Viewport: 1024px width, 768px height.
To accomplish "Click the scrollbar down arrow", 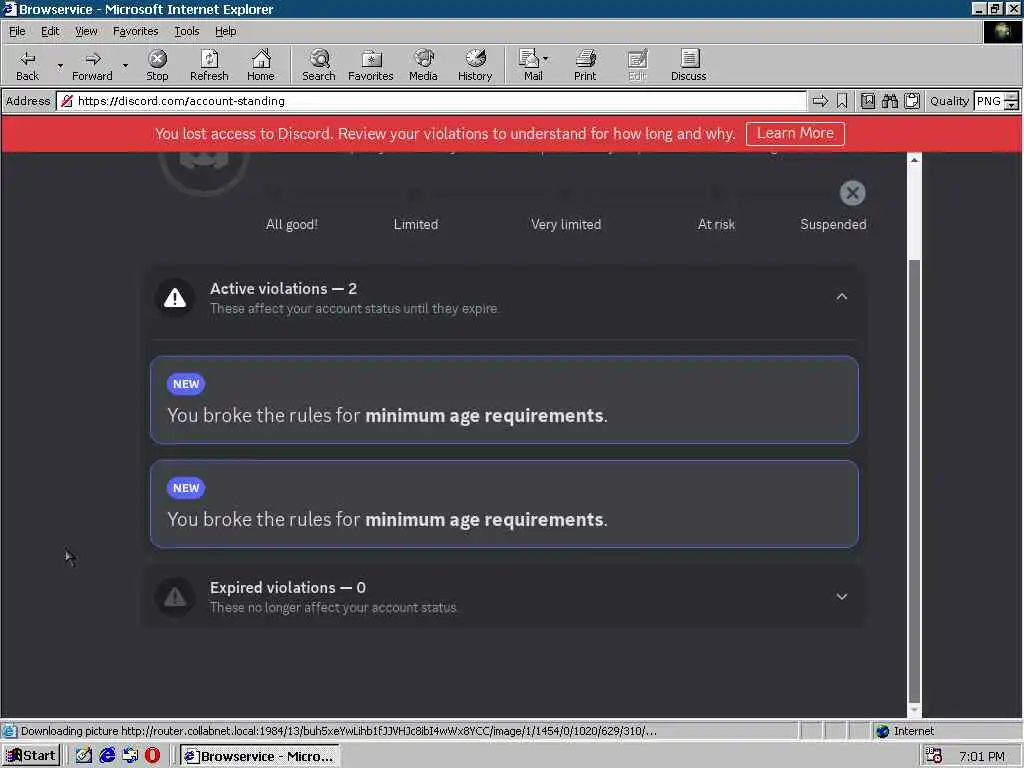I will pyautogui.click(x=914, y=709).
